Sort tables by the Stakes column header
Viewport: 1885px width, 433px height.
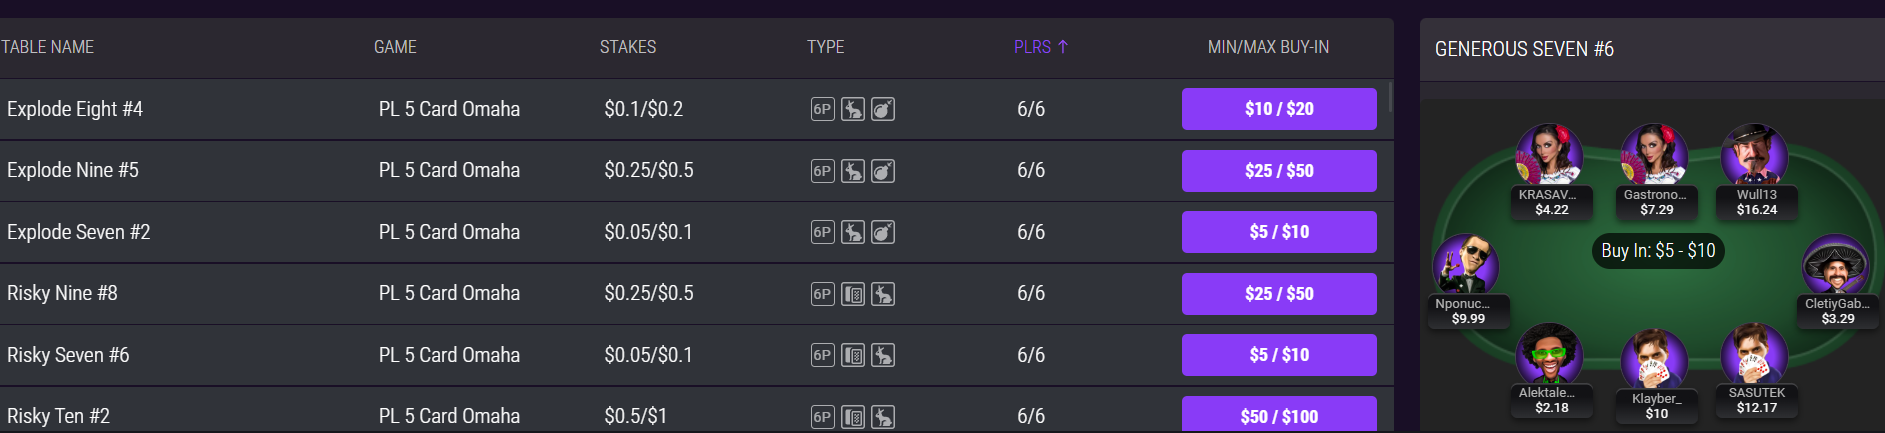[x=628, y=47]
